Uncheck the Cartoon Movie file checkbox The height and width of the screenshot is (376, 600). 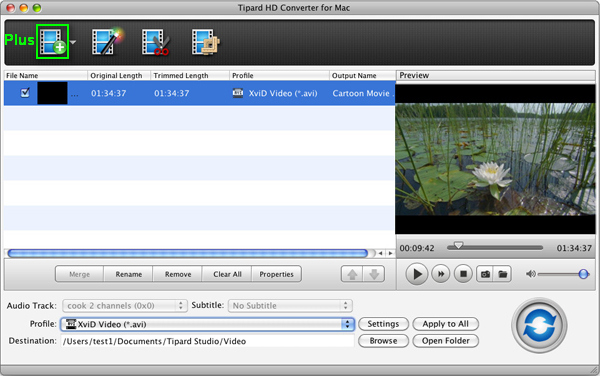25,93
